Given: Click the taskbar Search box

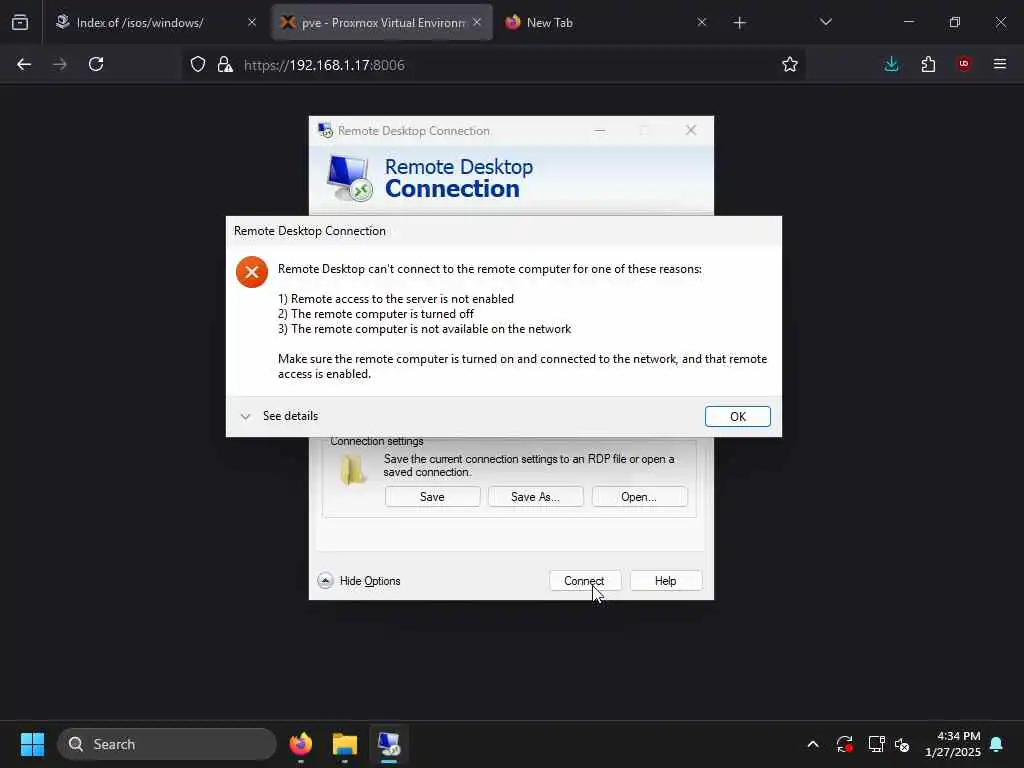Looking at the screenshot, I should (167, 744).
